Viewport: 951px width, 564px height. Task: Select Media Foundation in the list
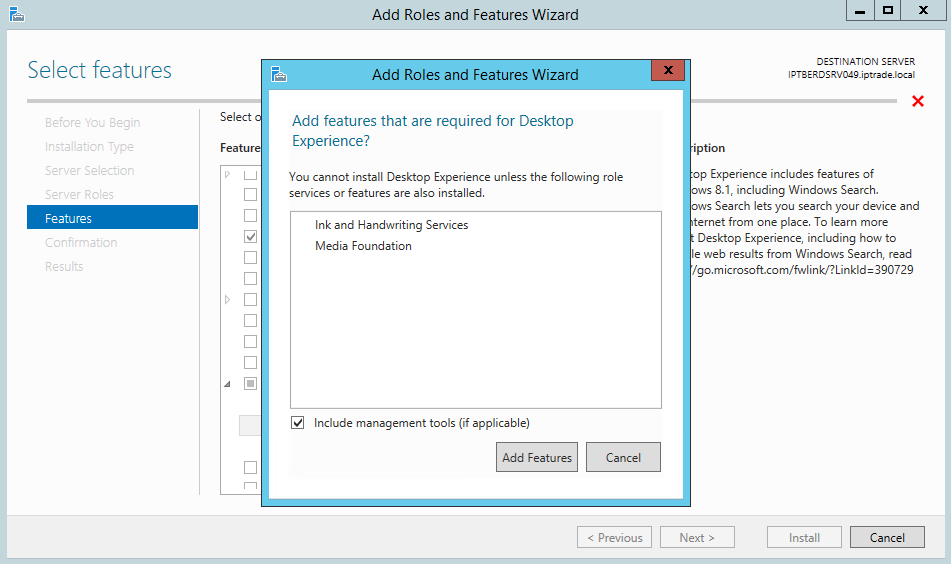363,246
